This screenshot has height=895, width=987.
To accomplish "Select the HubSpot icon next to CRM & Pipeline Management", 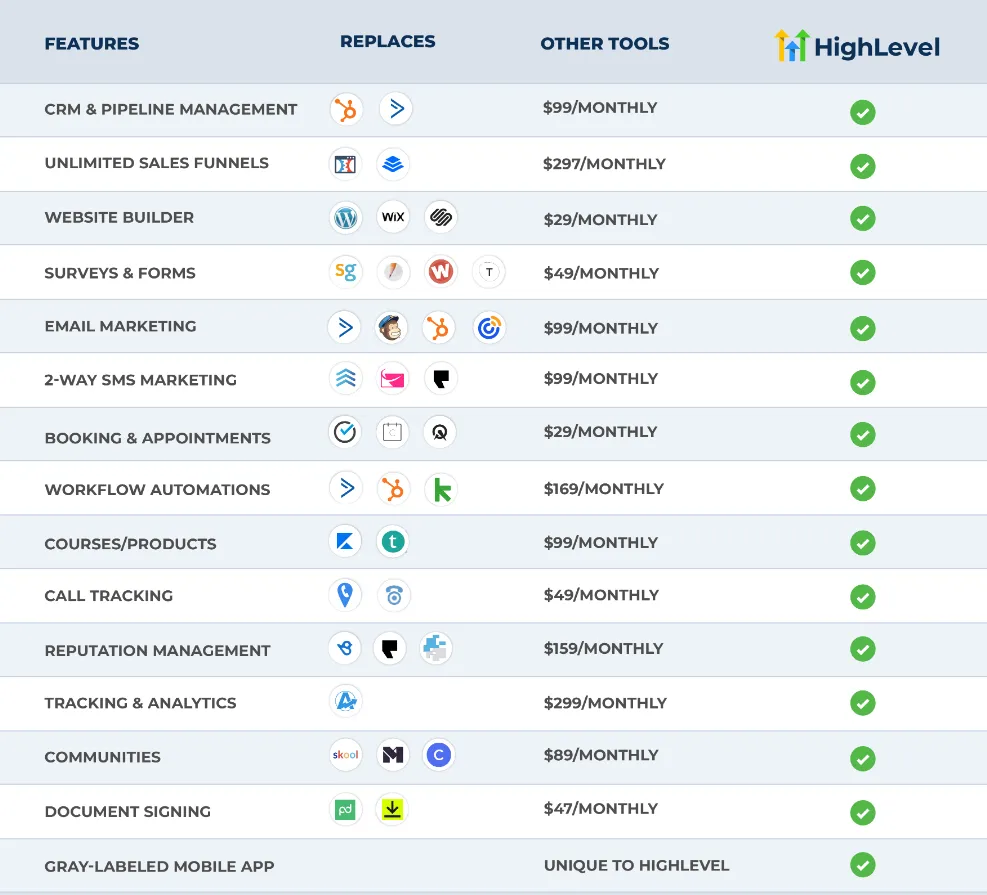I will (345, 109).
